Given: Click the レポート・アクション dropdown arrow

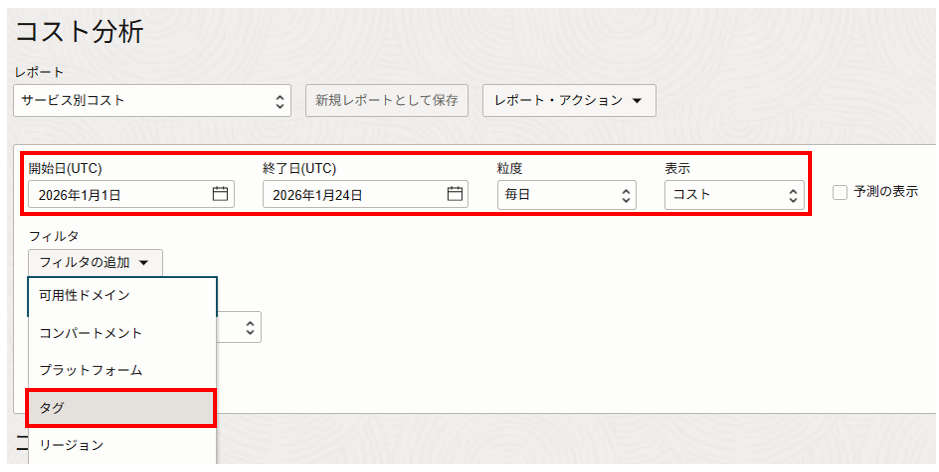Looking at the screenshot, I should click(x=637, y=100).
